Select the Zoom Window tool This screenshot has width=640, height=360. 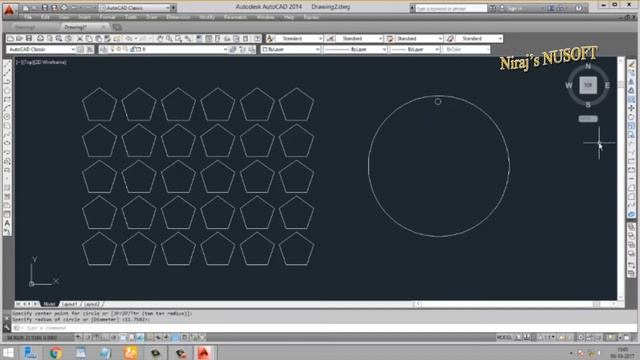[x=178, y=38]
